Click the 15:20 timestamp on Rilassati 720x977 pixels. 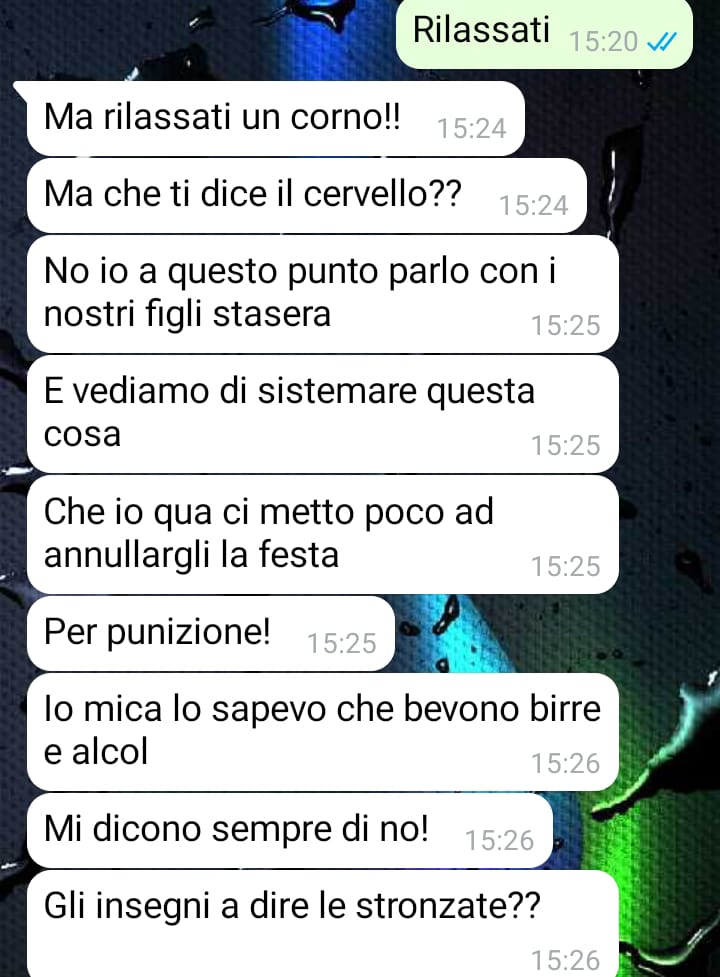[x=604, y=42]
